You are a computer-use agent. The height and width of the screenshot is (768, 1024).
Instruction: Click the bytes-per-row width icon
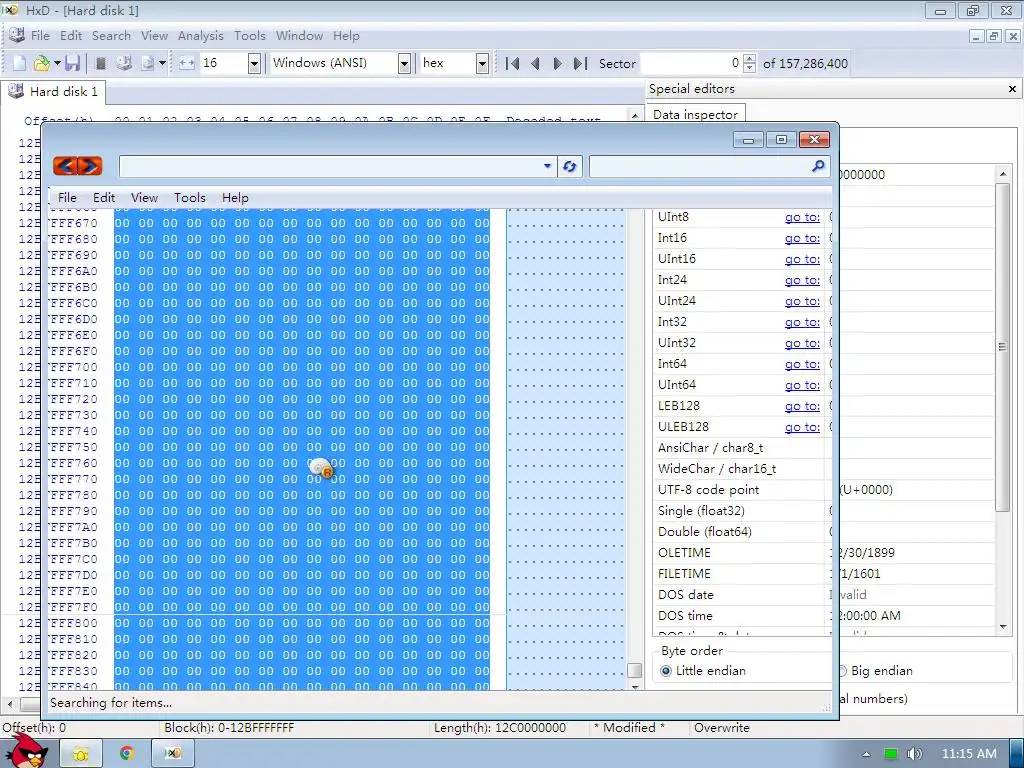click(x=187, y=63)
